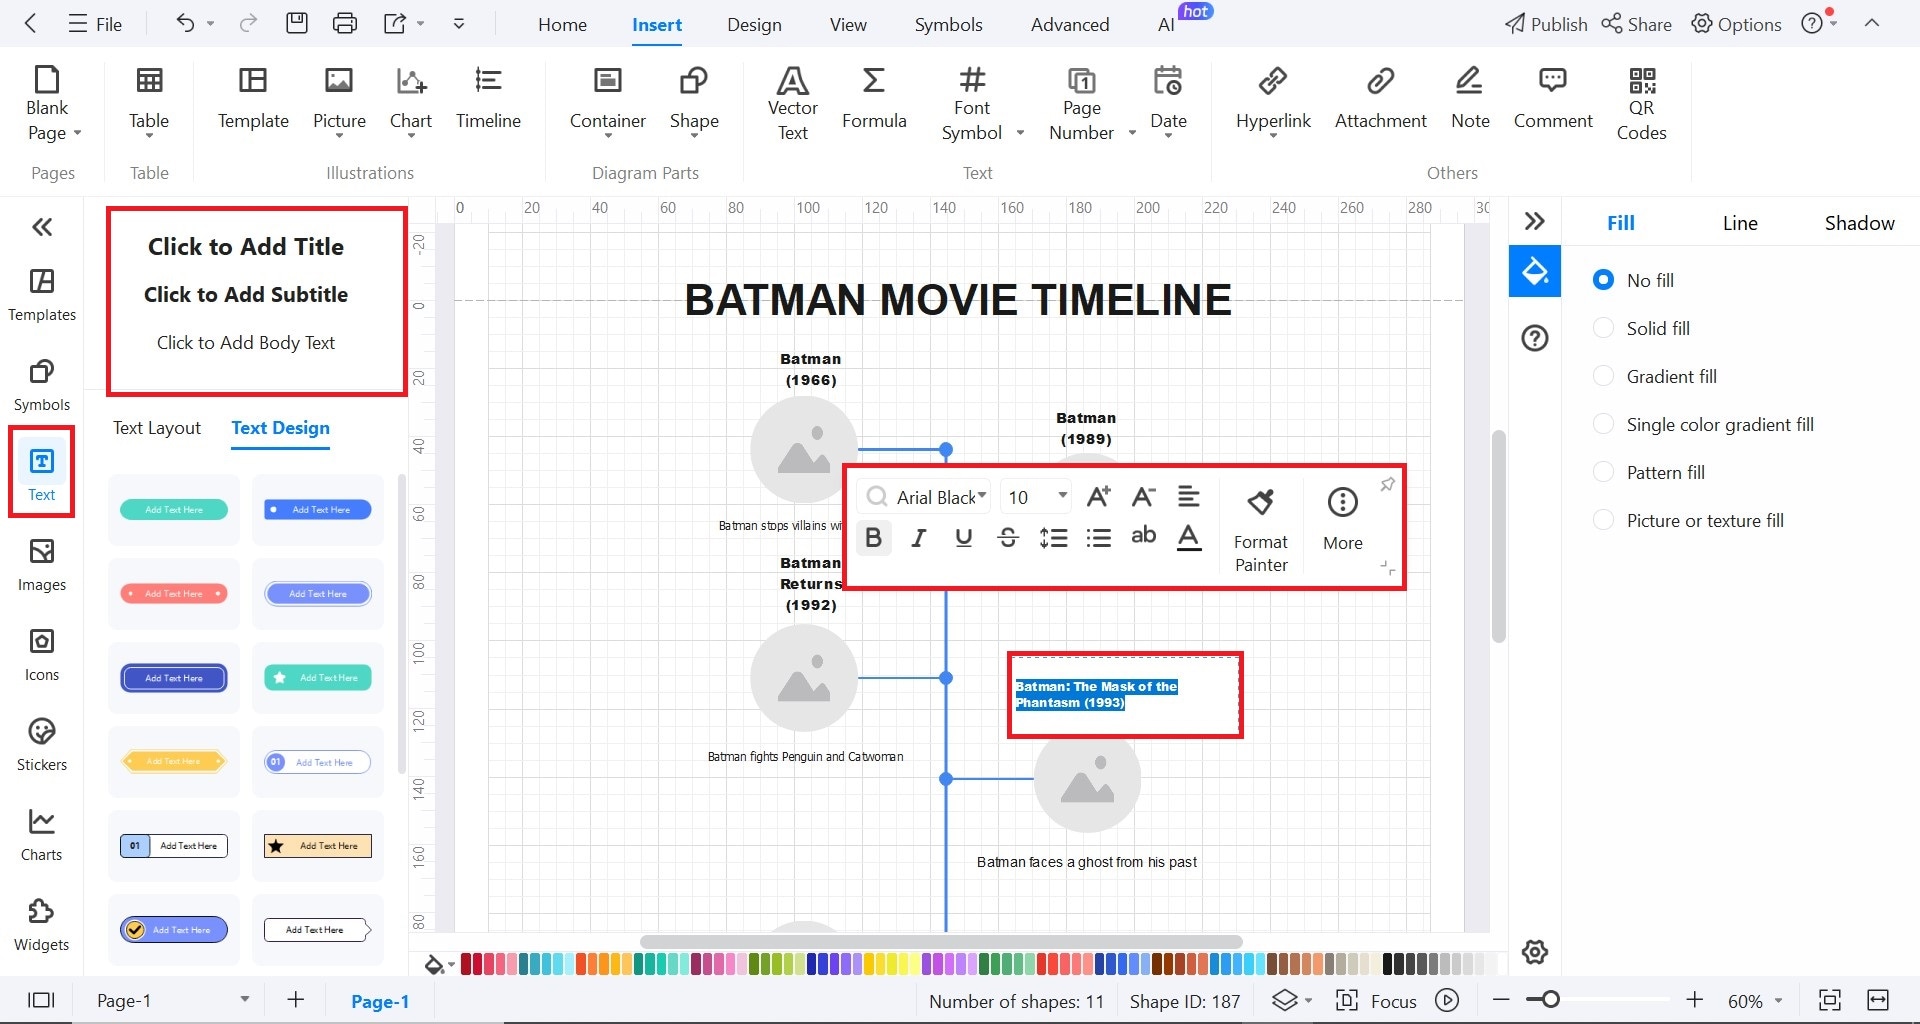This screenshot has width=1920, height=1024.
Task: Switch to the Design tab
Action: pos(754,24)
